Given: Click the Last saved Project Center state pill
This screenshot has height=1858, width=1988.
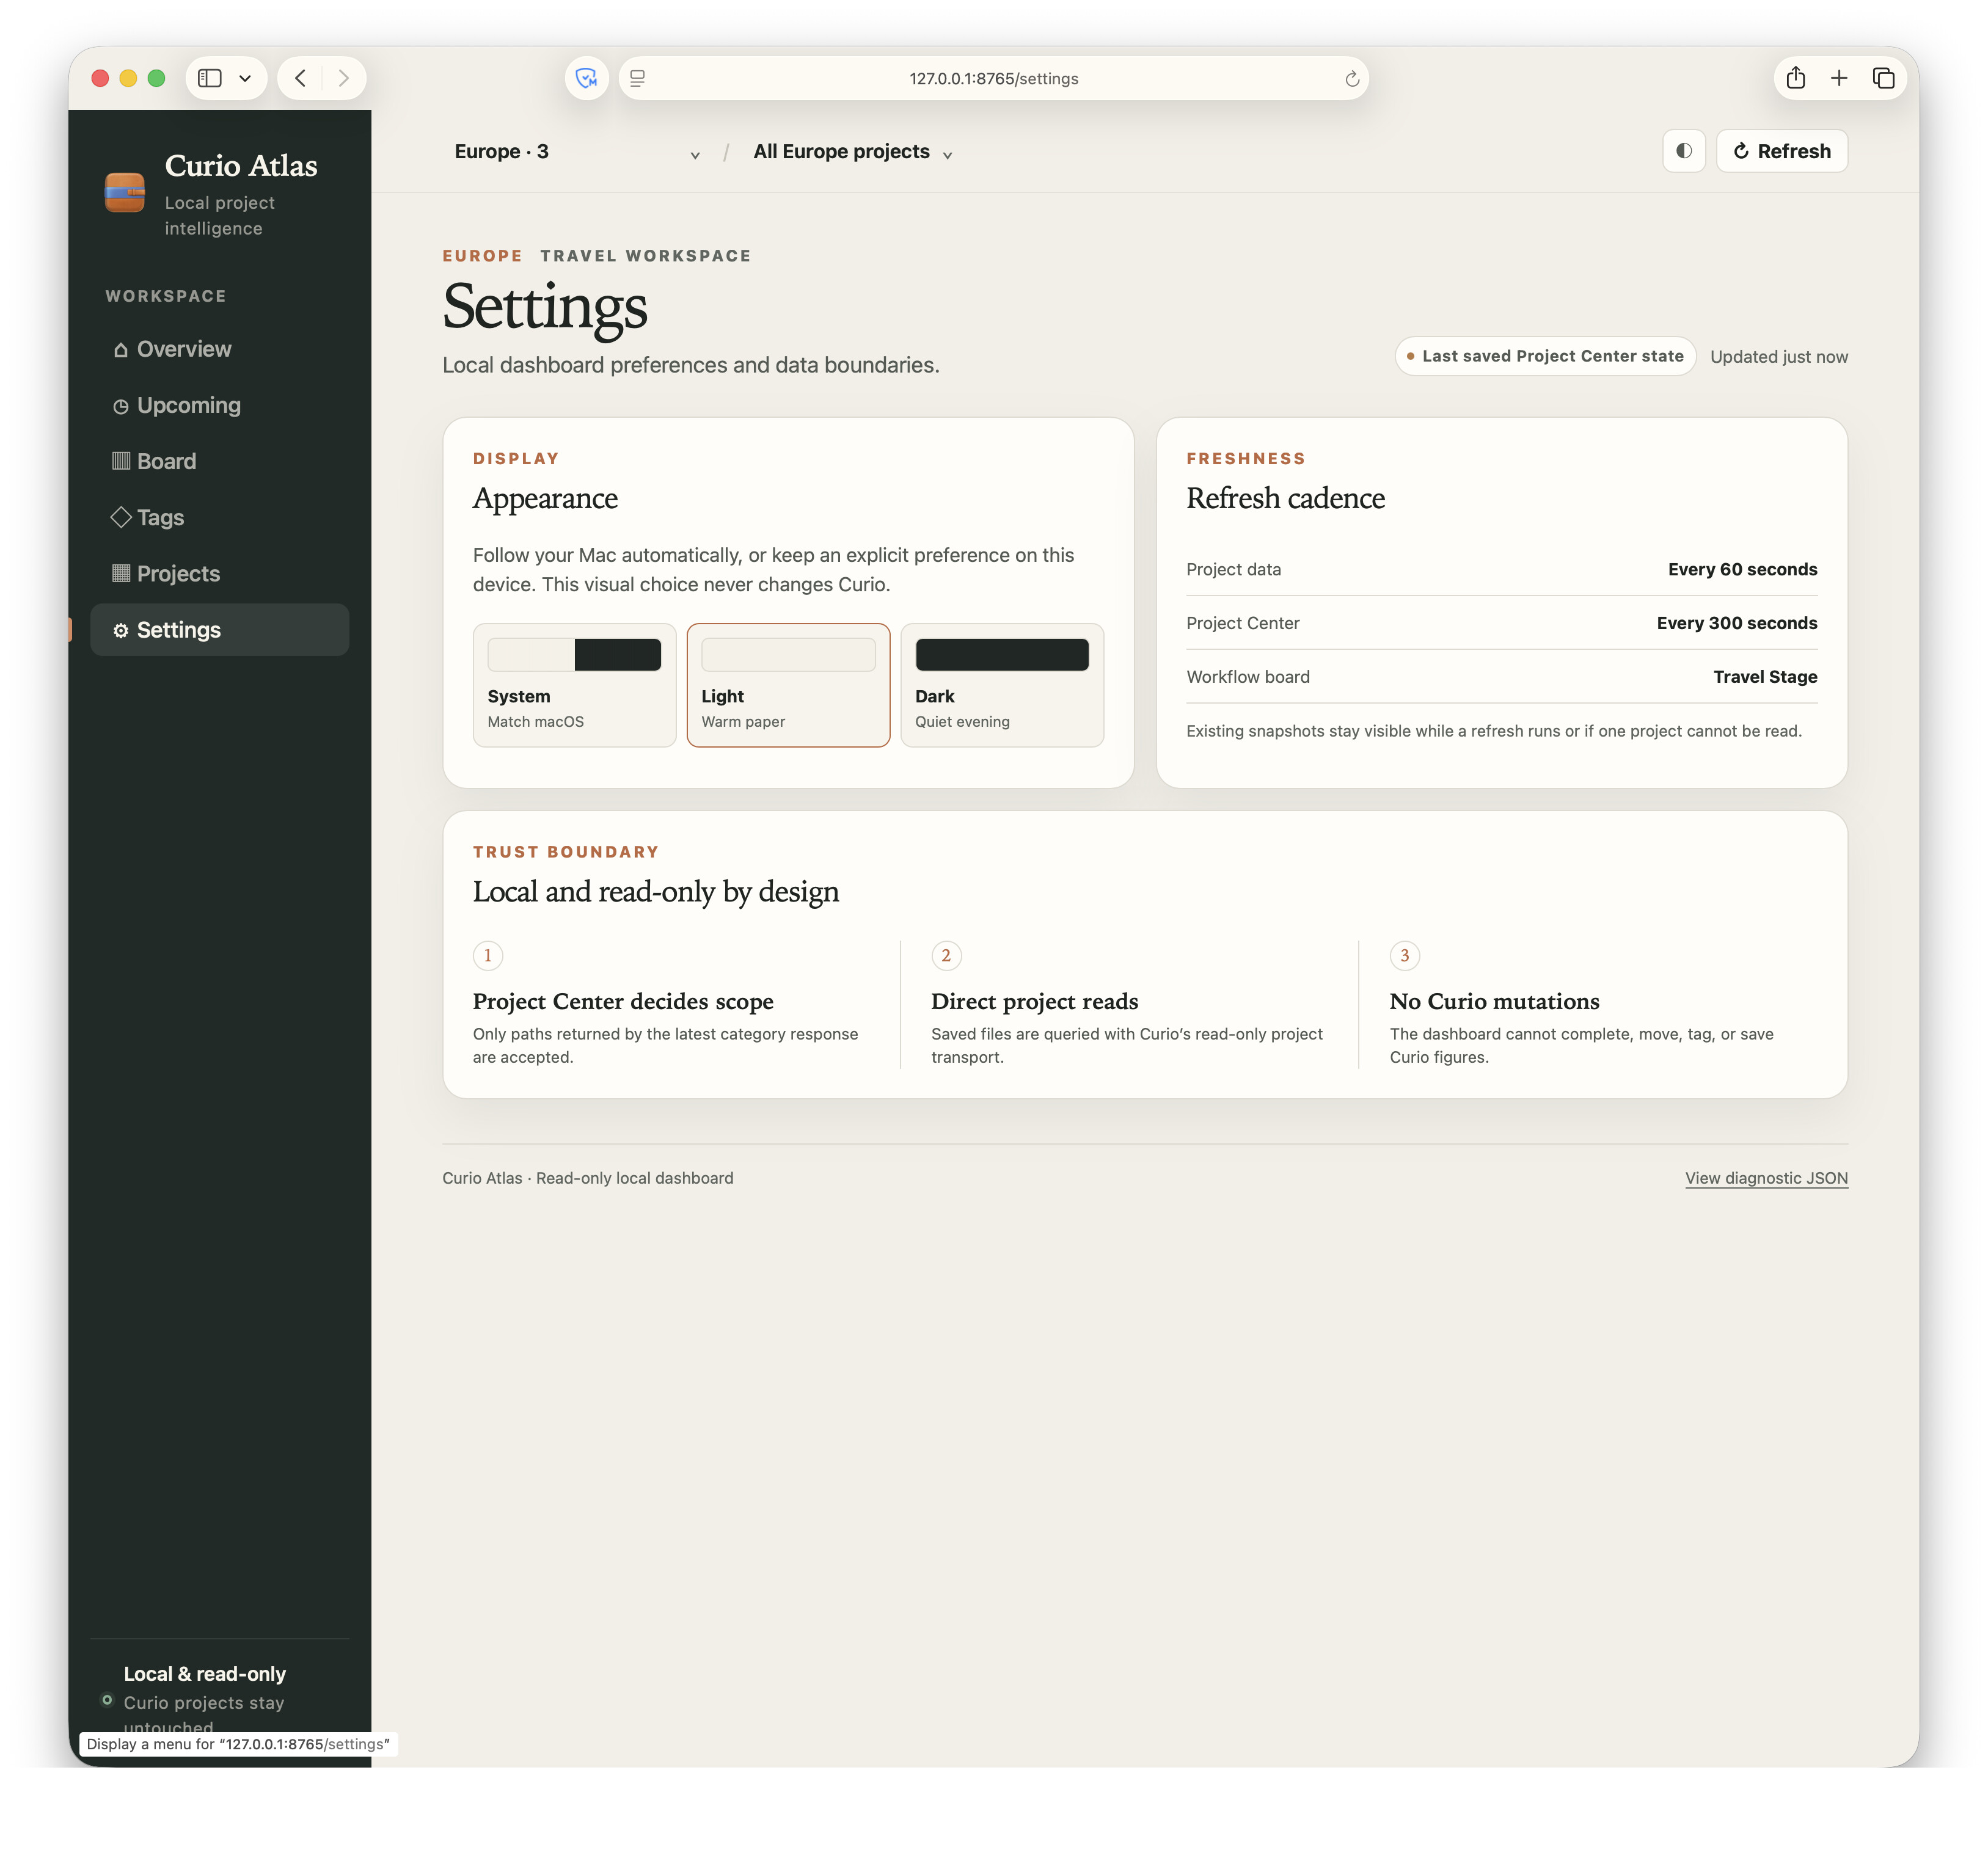Looking at the screenshot, I should (x=1545, y=356).
